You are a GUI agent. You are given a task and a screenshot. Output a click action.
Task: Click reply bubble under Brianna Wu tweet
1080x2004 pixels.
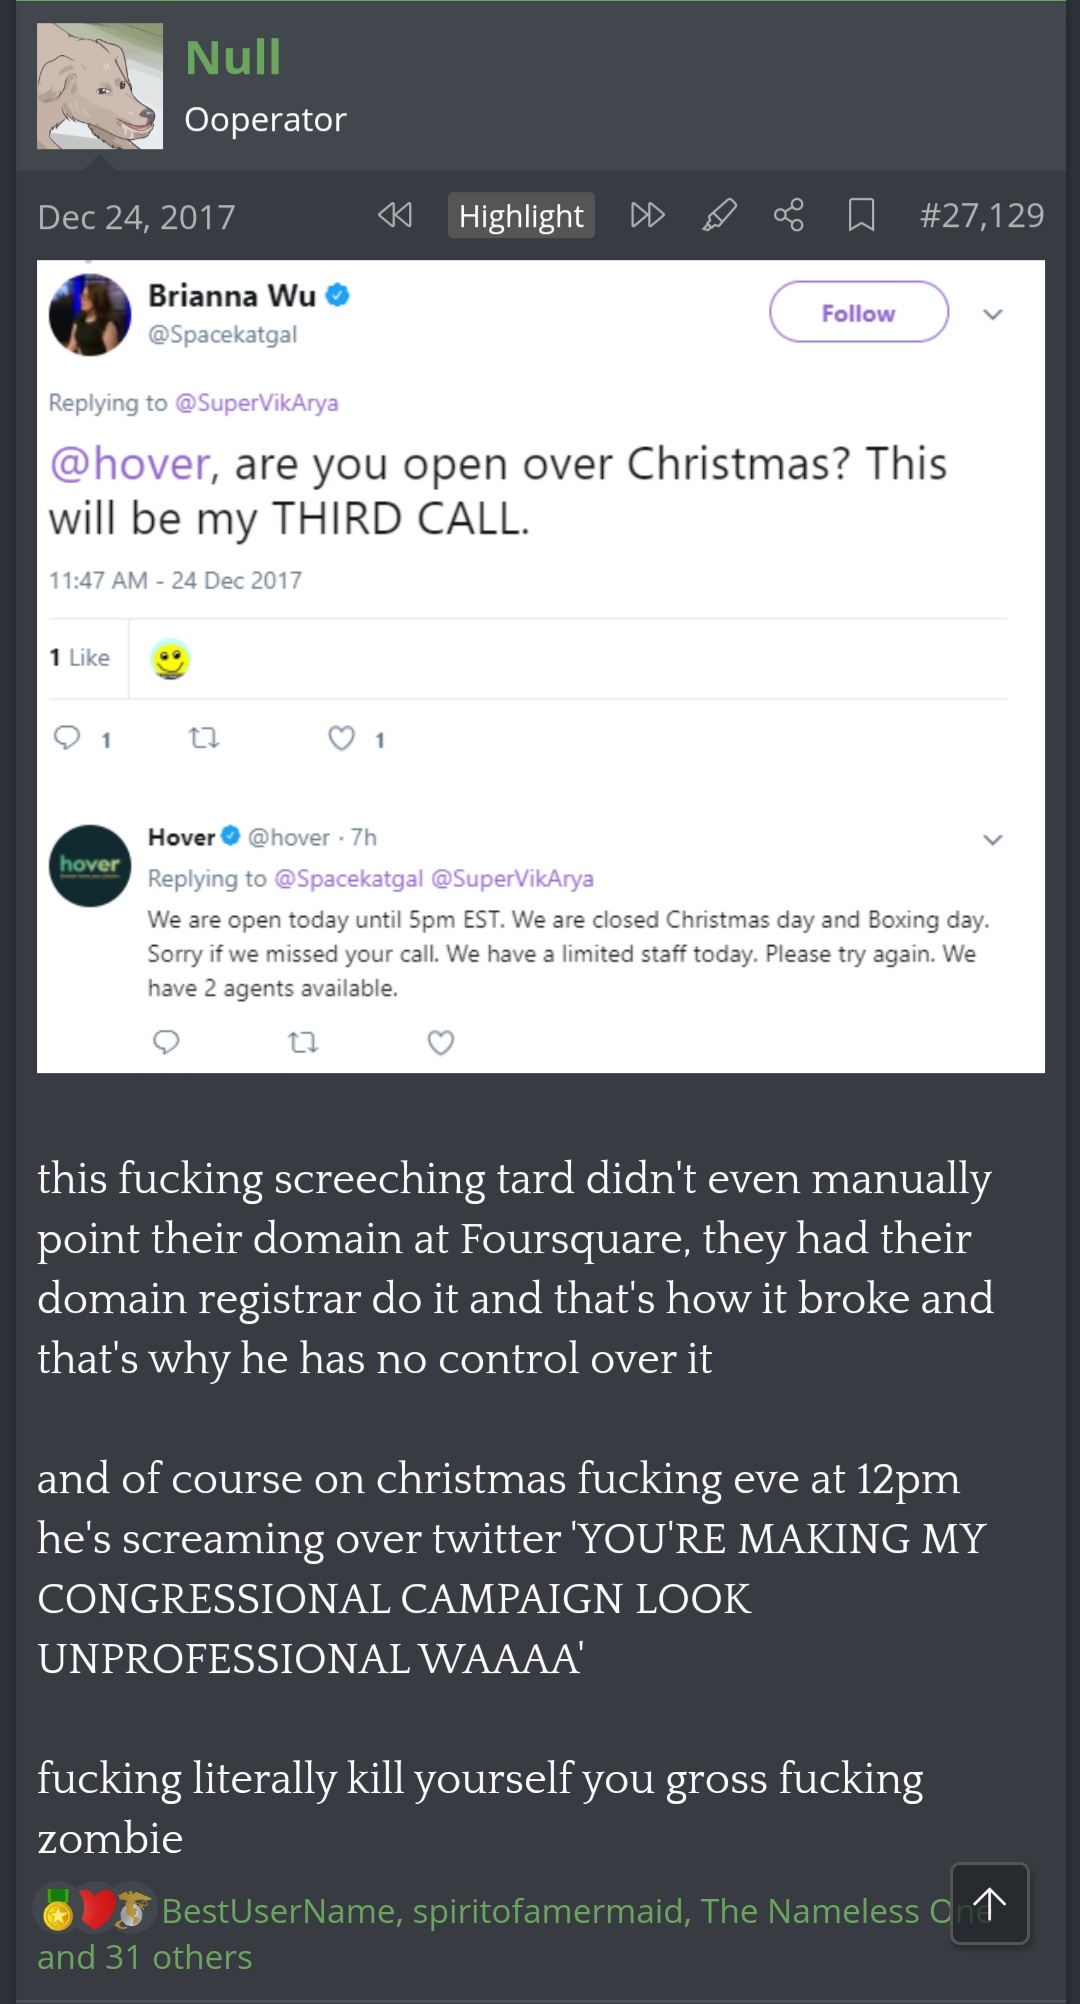(x=66, y=738)
